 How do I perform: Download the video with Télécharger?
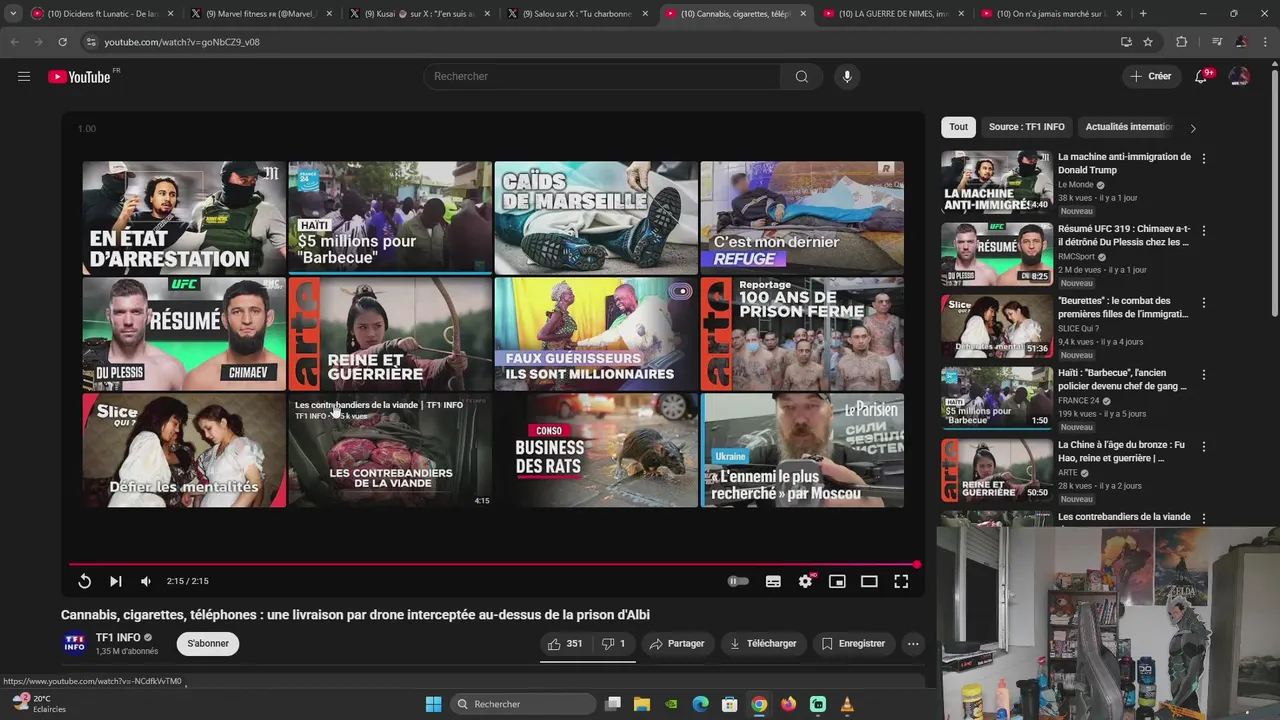[x=763, y=644]
